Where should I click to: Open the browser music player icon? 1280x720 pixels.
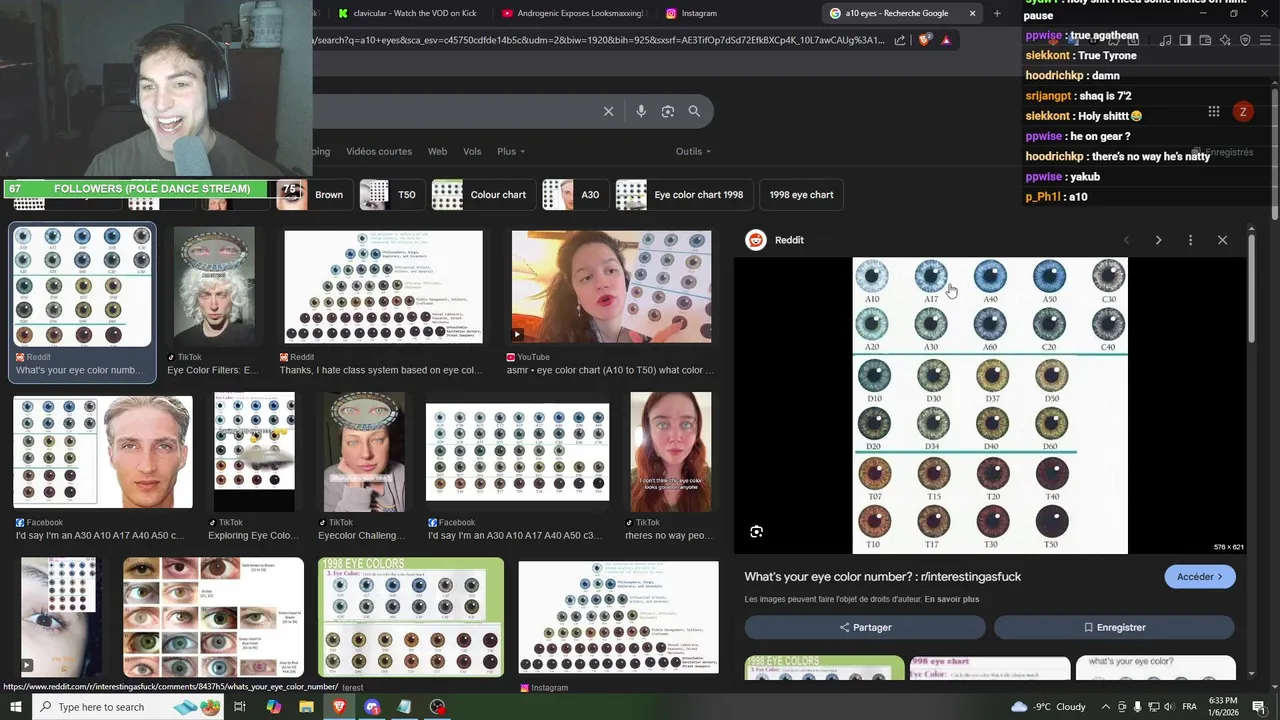(x=1165, y=40)
